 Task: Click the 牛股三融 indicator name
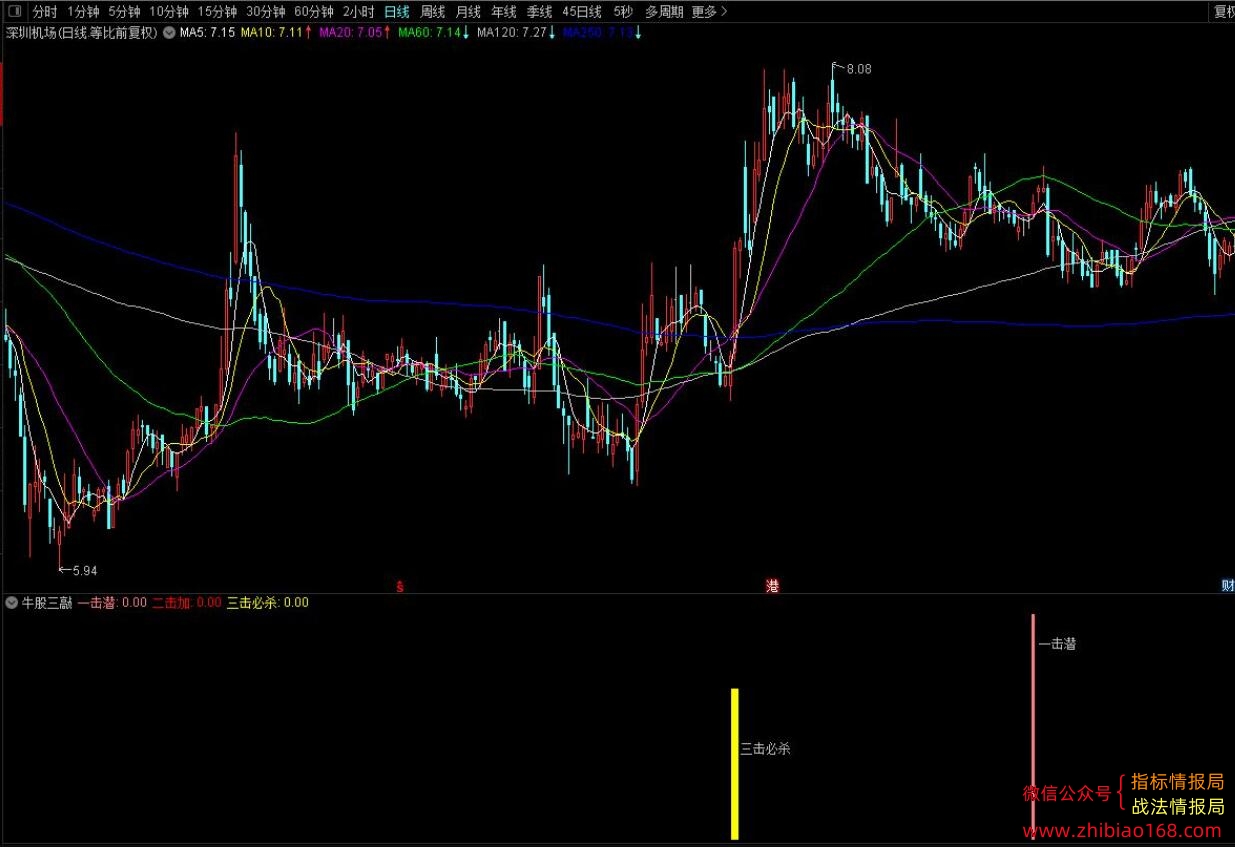pos(46,603)
